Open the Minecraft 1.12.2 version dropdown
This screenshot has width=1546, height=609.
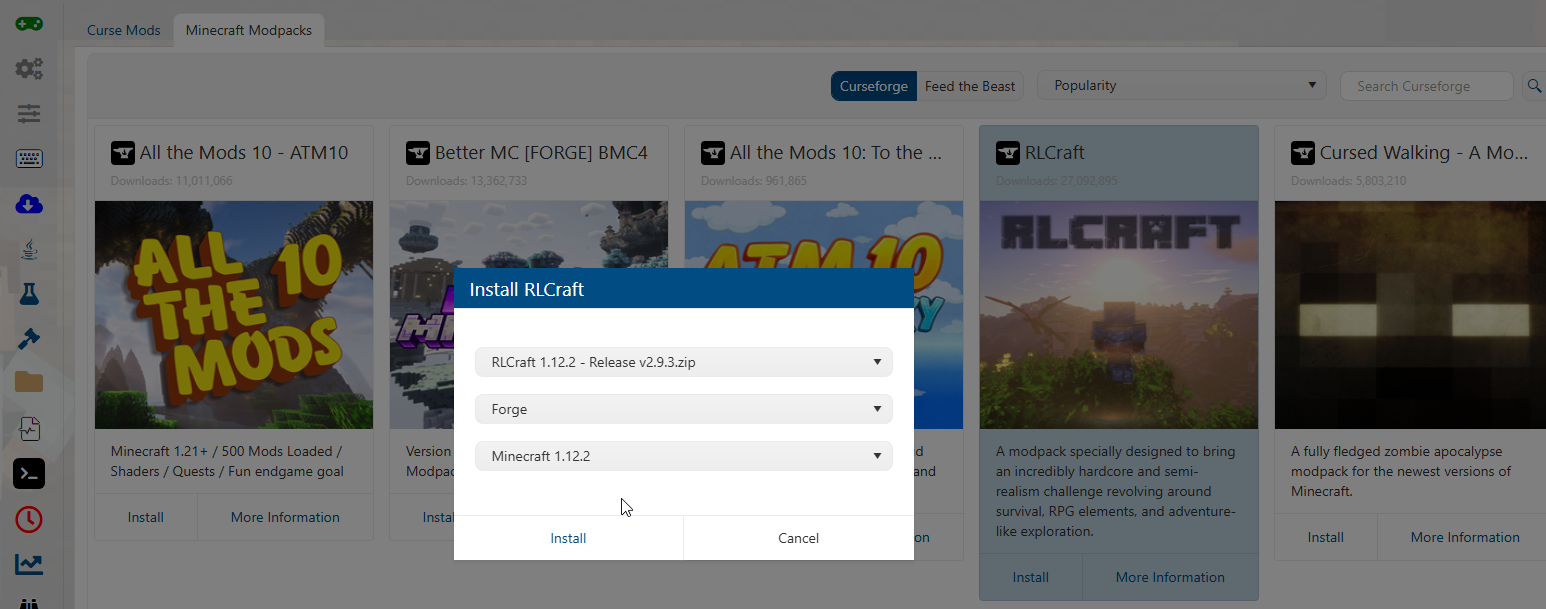[683, 456]
